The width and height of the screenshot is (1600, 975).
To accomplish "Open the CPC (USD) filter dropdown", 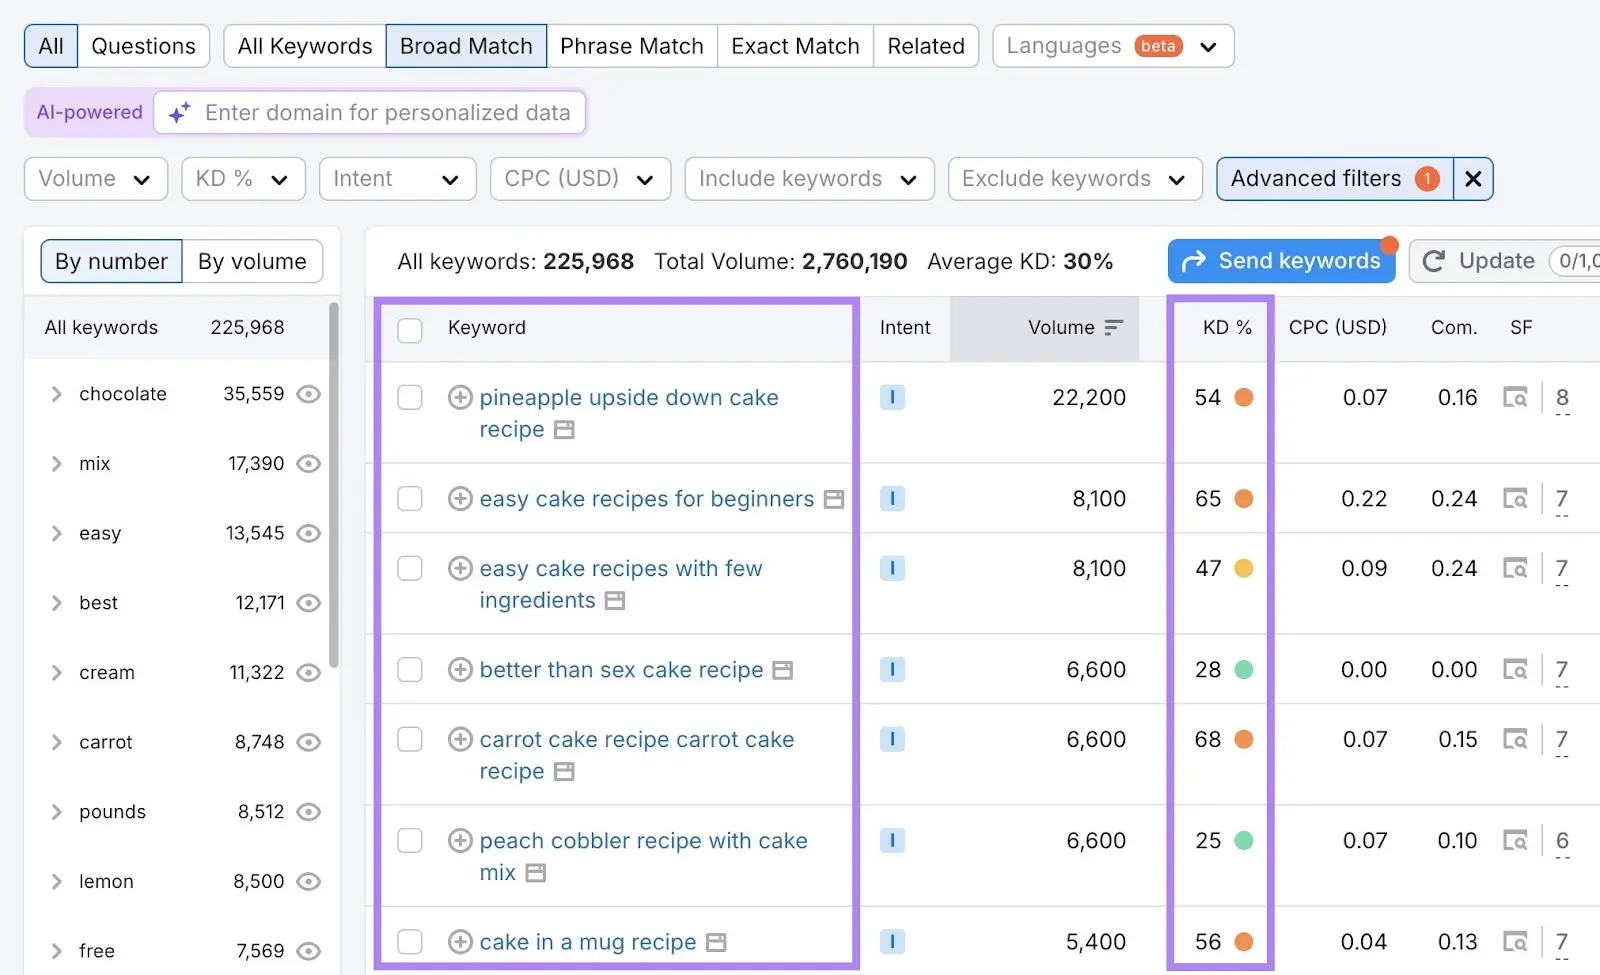I will [579, 179].
